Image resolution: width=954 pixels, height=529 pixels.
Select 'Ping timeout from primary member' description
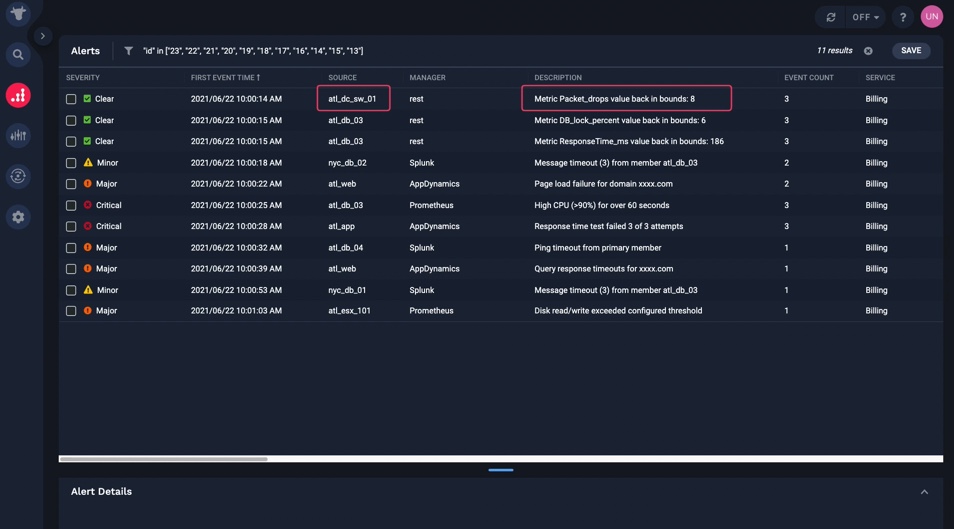coord(597,248)
